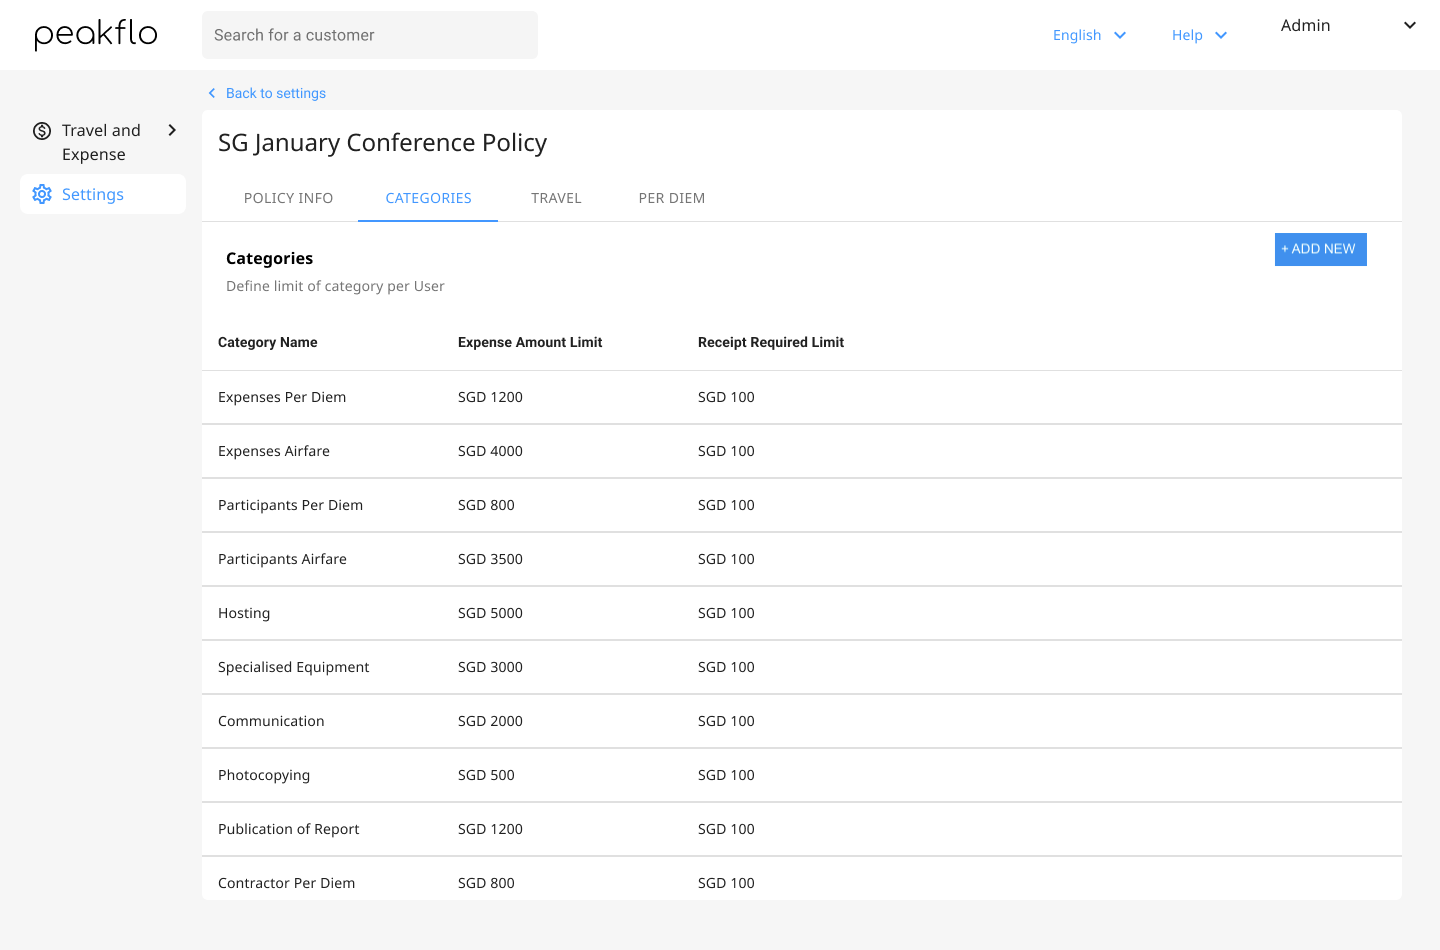Expand the Admin account menu
The height and width of the screenshot is (950, 1440).
coord(1409,25)
